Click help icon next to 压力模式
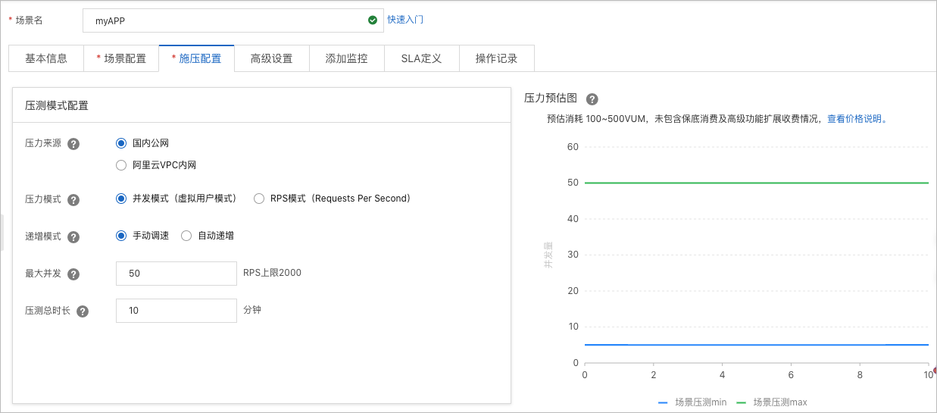Screen dimensions: 937x413 [x=74, y=200]
